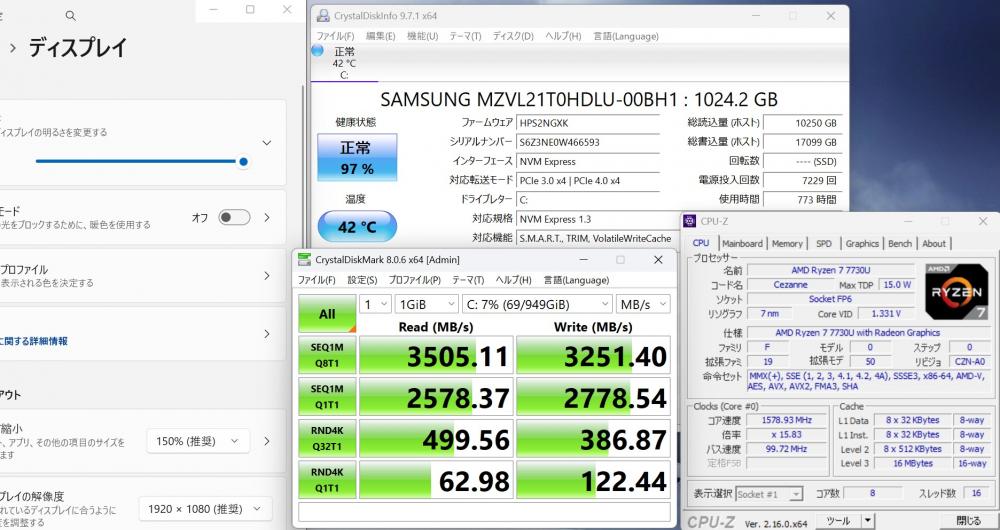Open CrystalDiskMark 設定(S) menu
The height and width of the screenshot is (530, 1000).
point(362,280)
